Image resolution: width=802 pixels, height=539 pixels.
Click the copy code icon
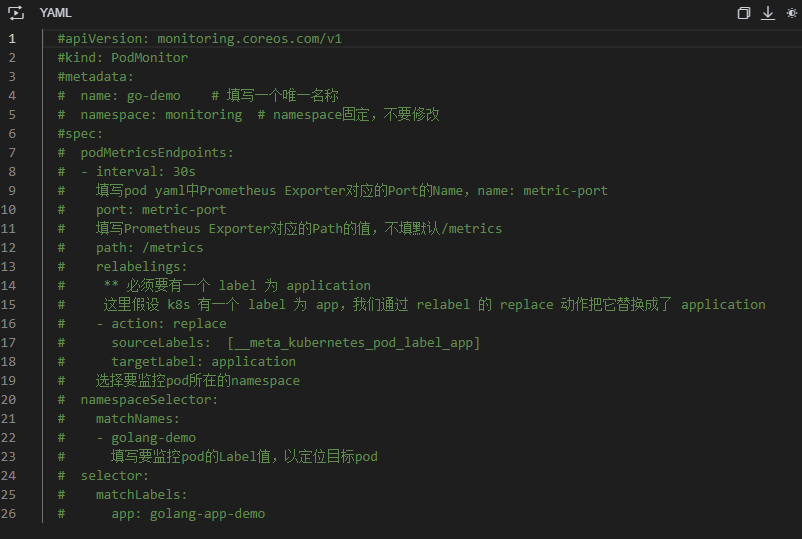point(744,13)
